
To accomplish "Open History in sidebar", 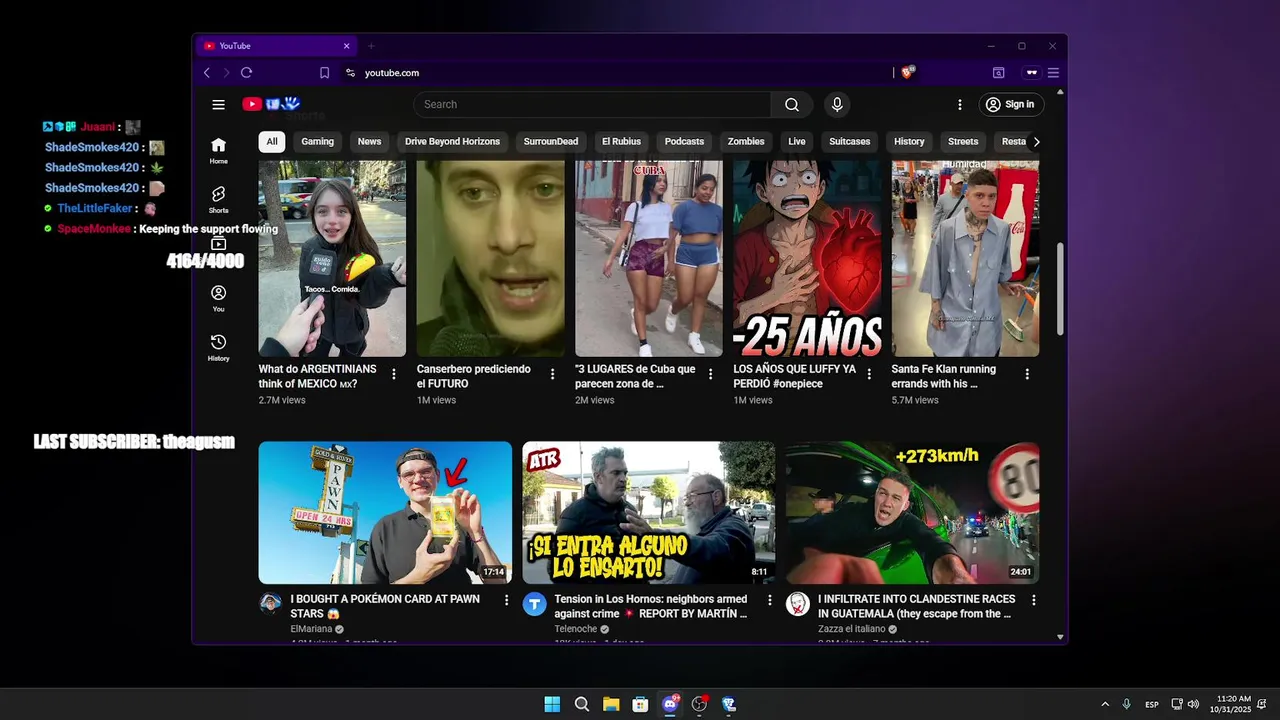I will pos(218,347).
